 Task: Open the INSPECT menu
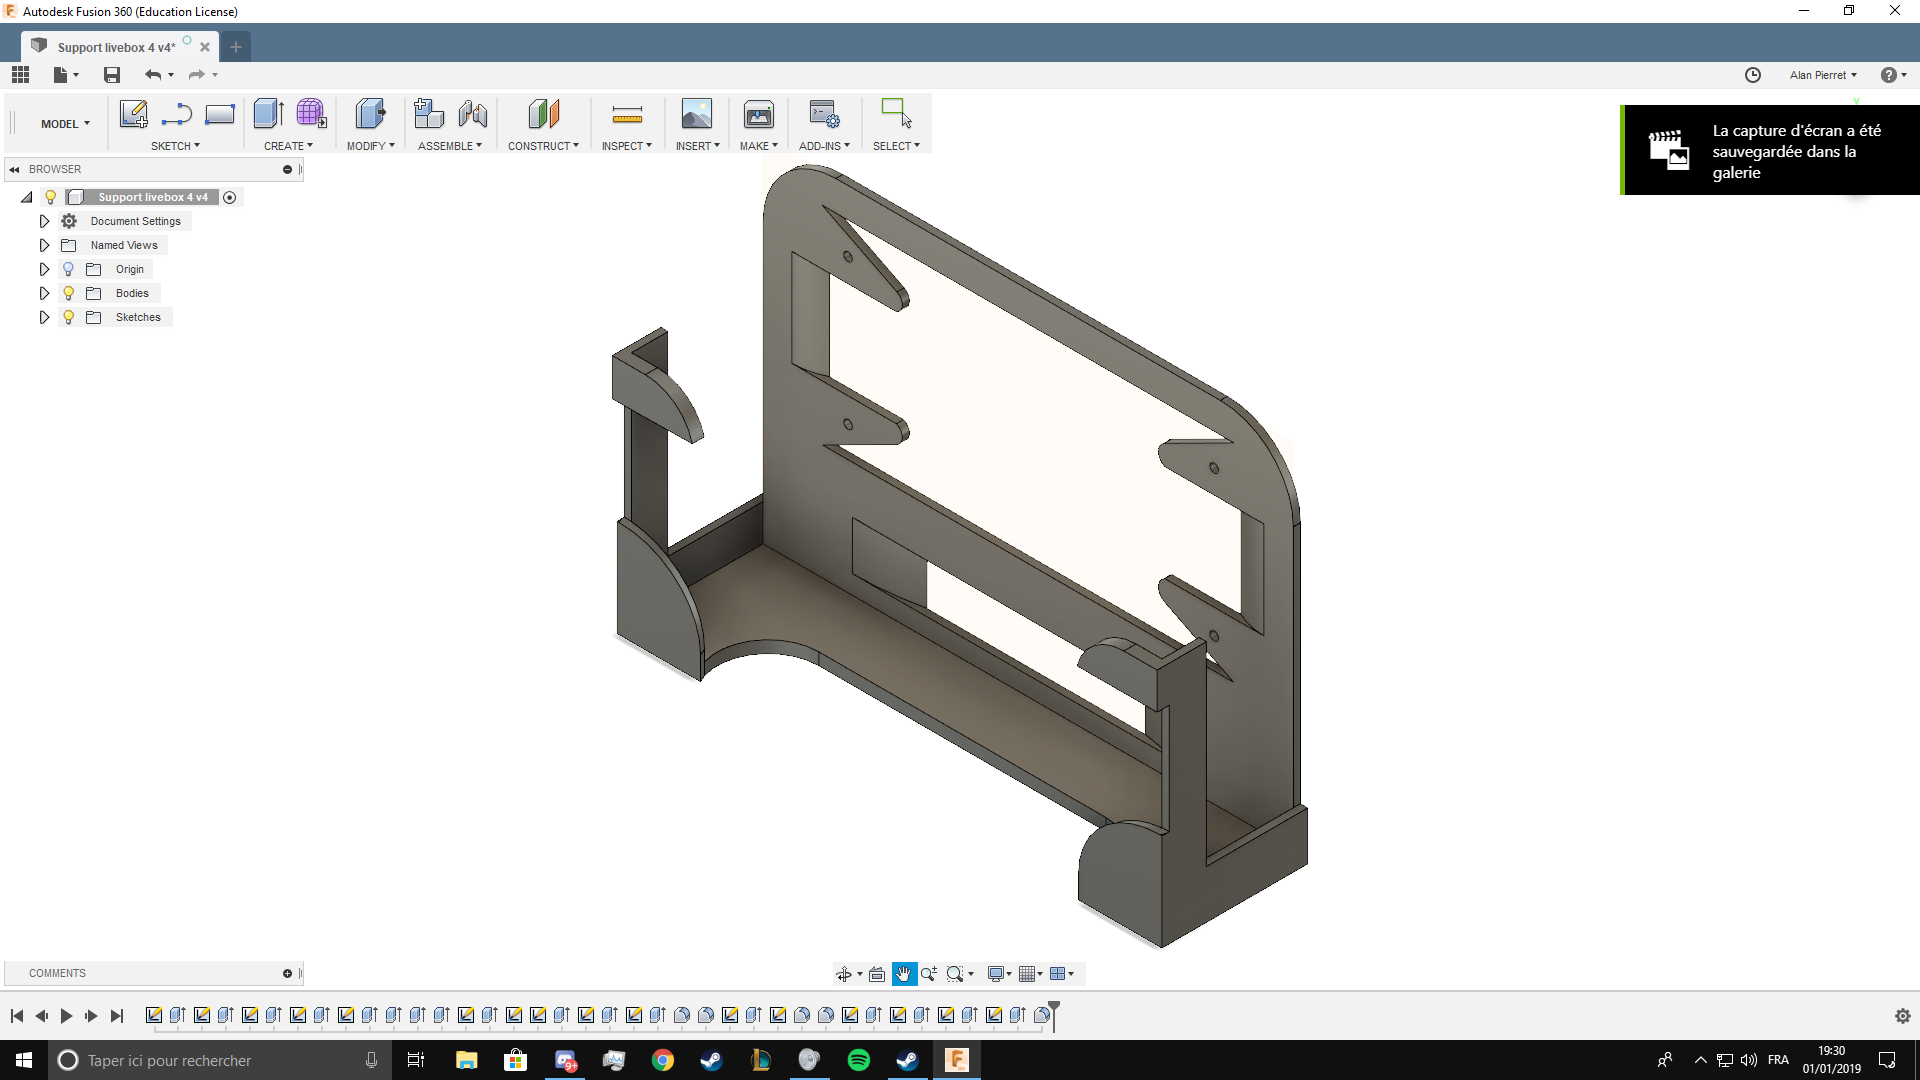627,146
